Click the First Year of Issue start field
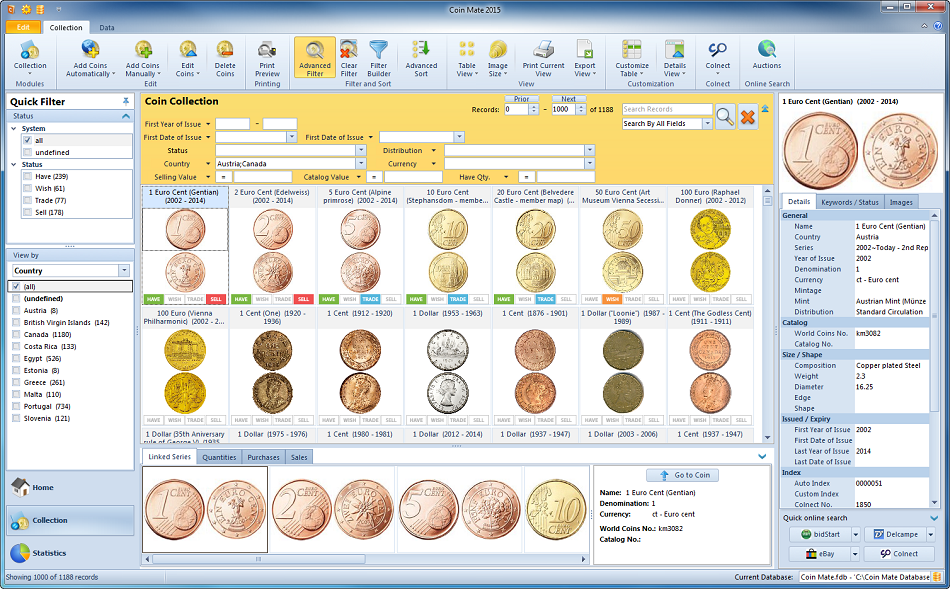950x589 pixels. click(232, 124)
